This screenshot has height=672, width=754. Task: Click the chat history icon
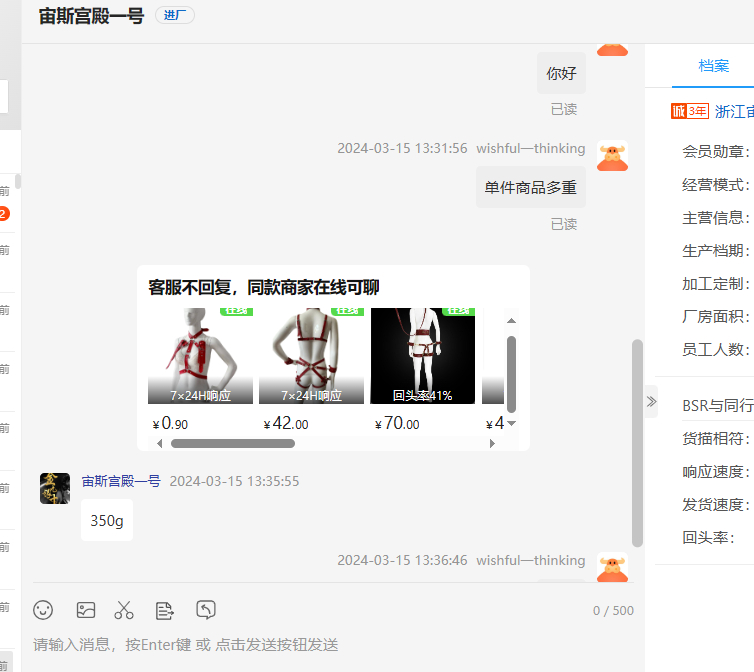pos(206,609)
